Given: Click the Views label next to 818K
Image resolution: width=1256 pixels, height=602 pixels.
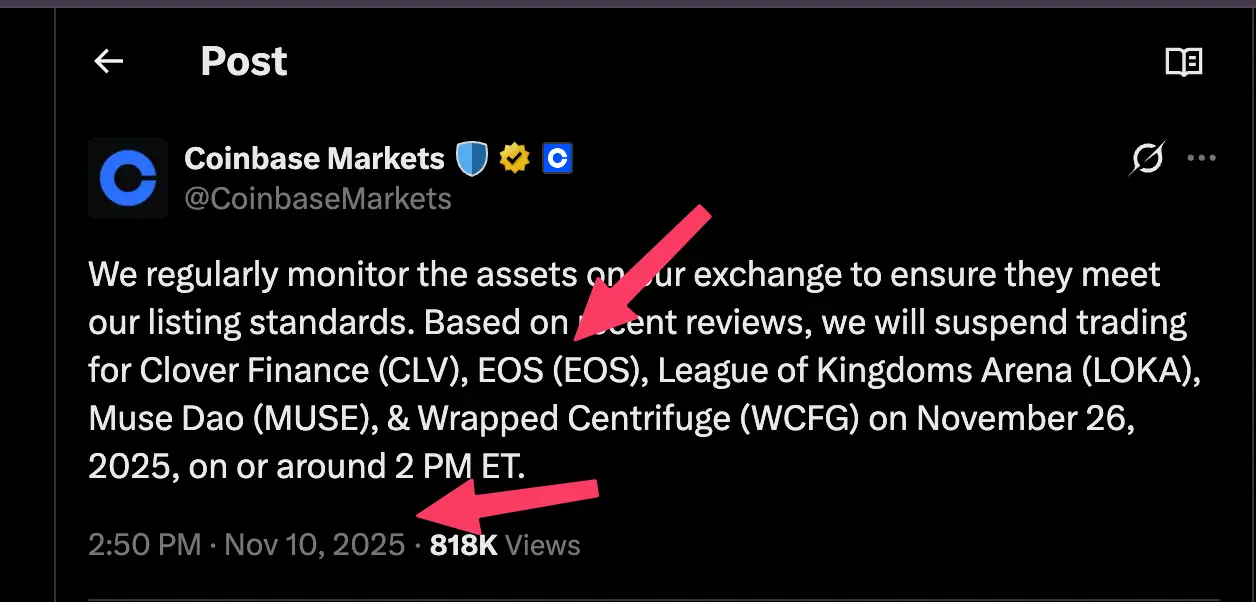Looking at the screenshot, I should [x=541, y=545].
